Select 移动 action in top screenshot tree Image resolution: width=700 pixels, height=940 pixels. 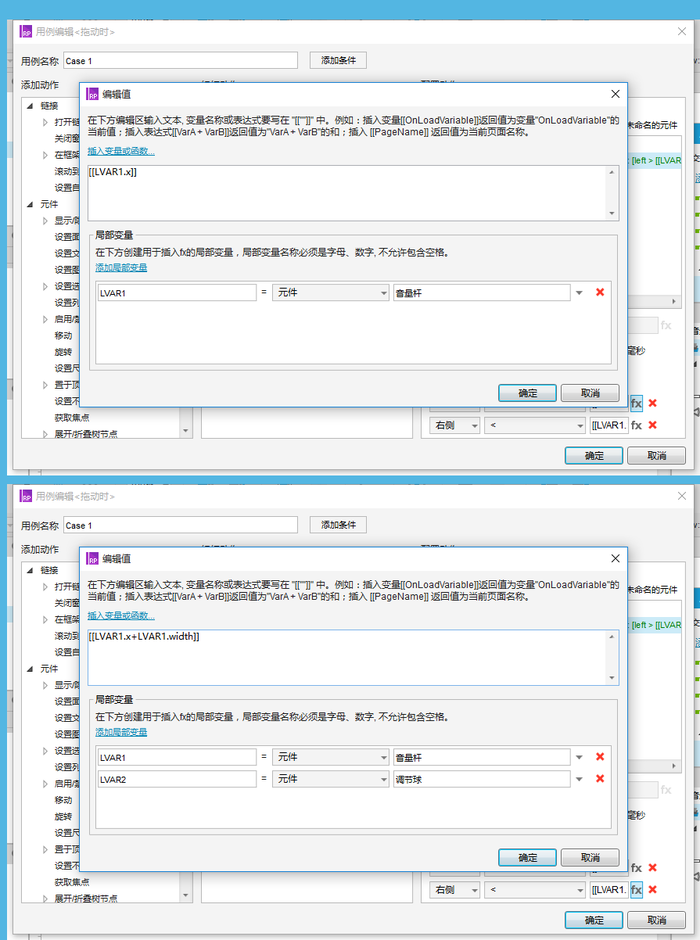tap(64, 336)
